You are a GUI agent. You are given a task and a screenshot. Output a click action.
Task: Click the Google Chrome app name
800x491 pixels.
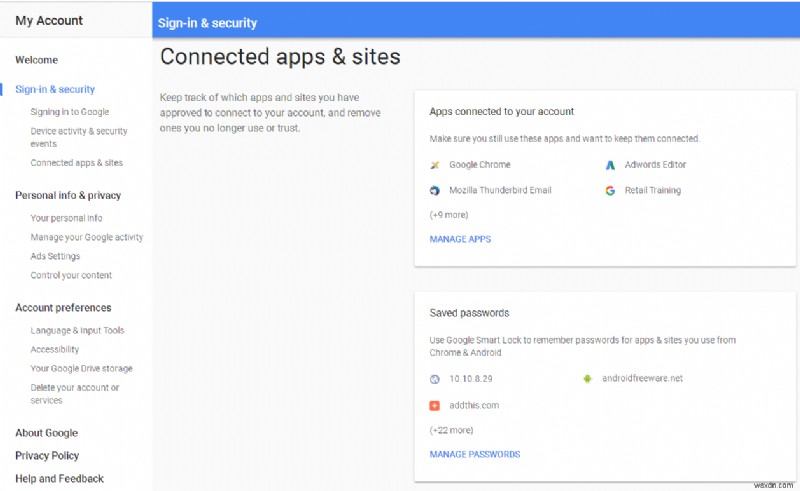480,165
